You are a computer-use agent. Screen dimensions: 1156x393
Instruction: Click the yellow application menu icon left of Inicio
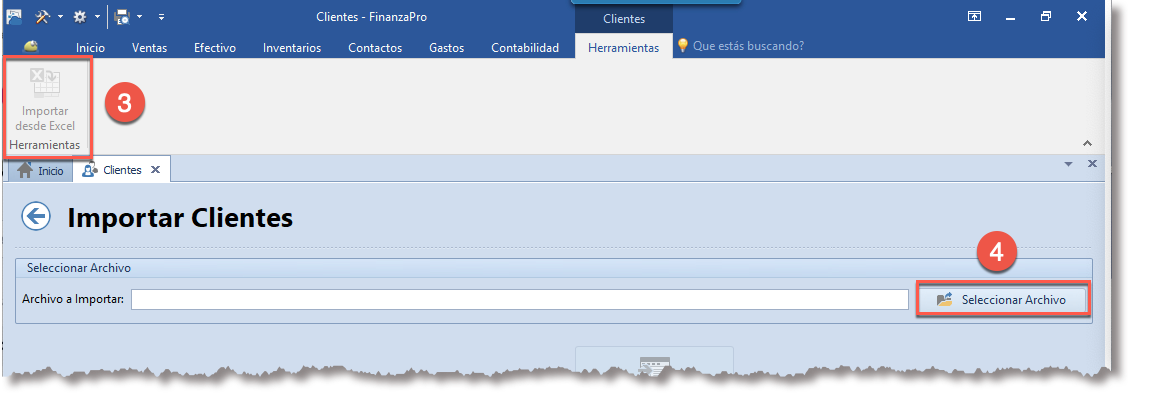point(30,46)
